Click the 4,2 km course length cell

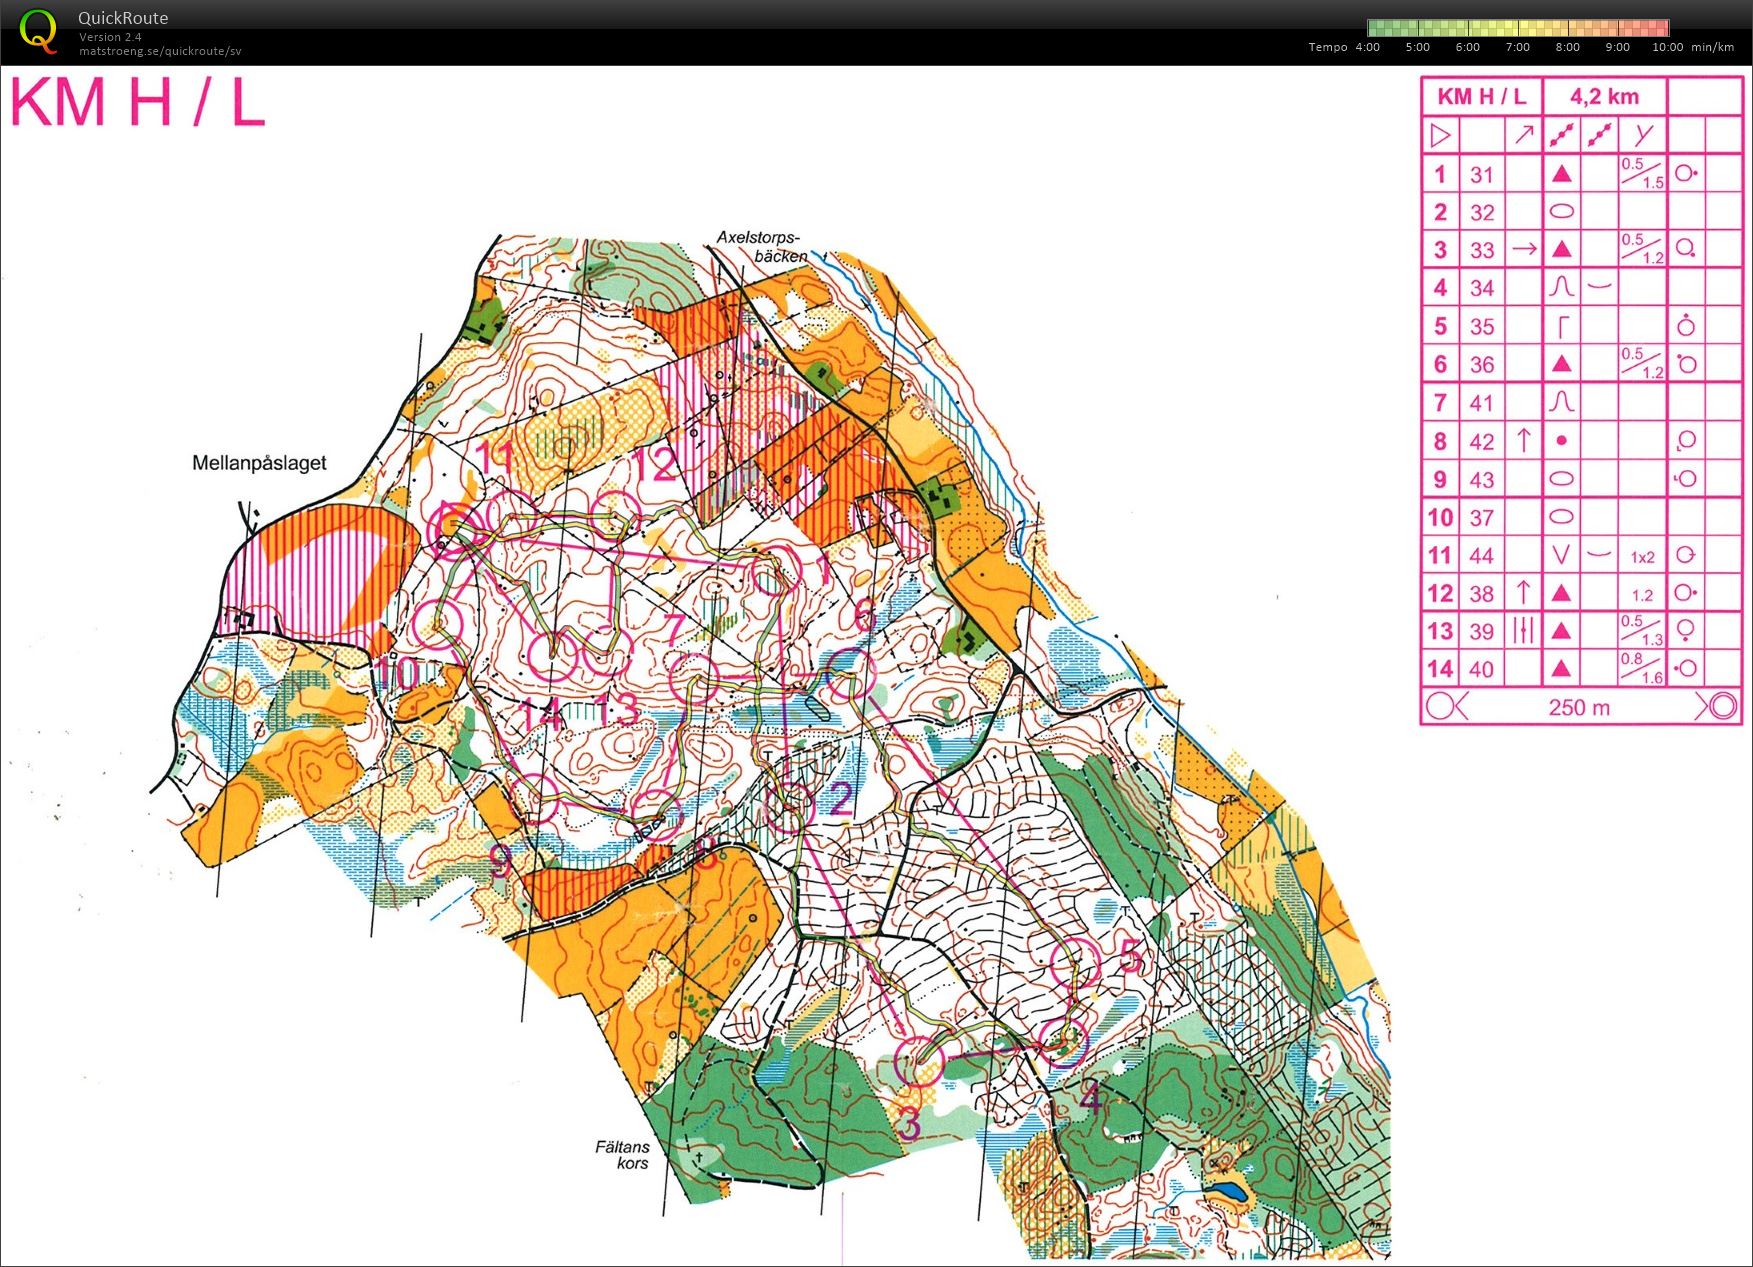[1604, 97]
